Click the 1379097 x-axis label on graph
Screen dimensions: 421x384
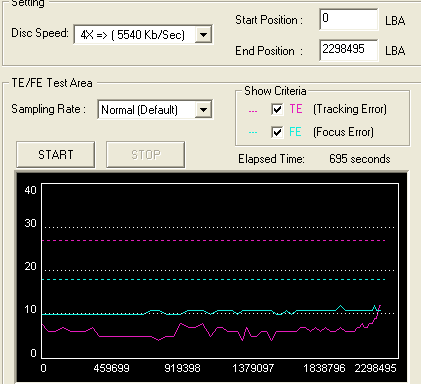click(x=253, y=368)
